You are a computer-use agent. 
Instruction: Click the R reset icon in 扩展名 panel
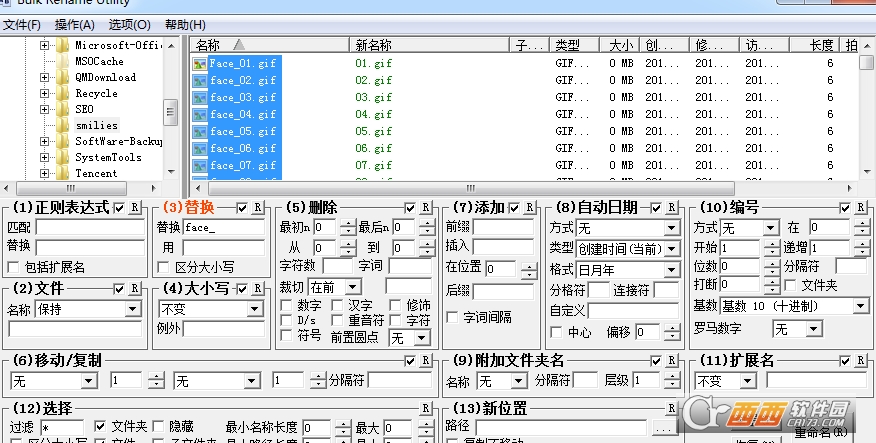pos(860,361)
